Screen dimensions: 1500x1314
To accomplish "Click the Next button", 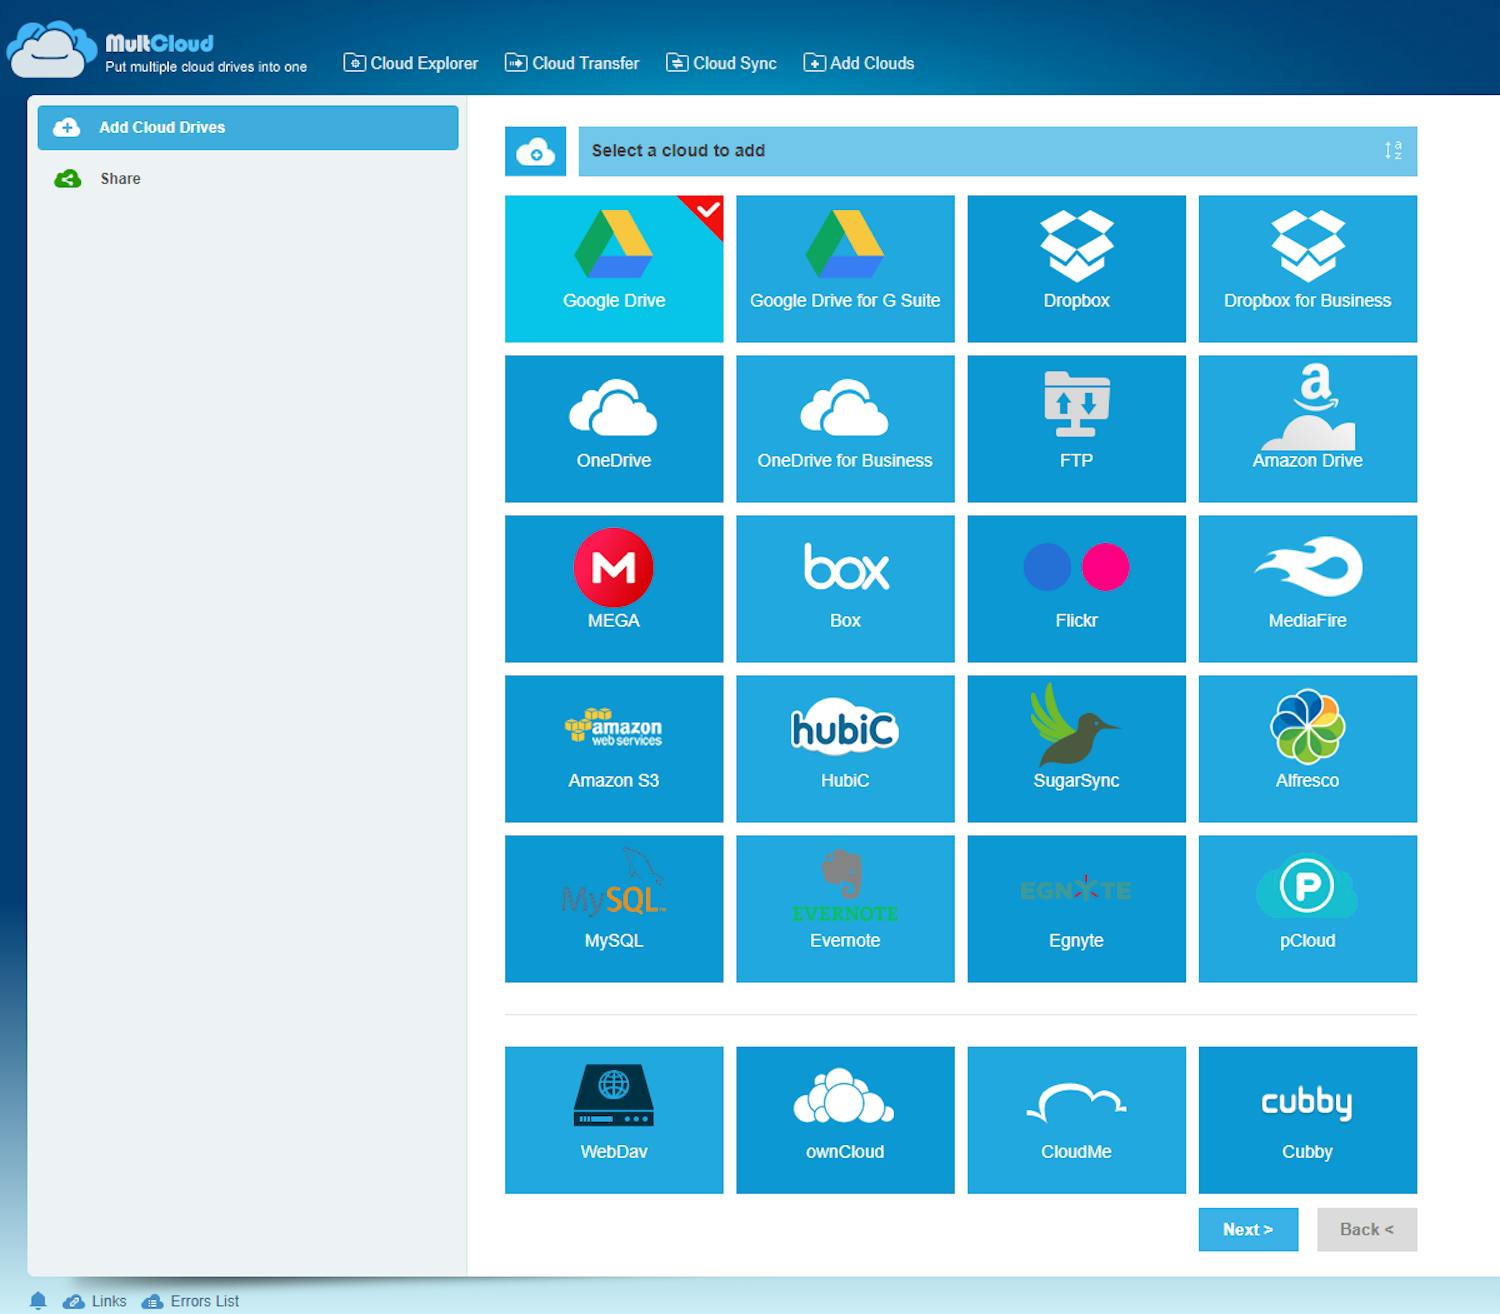I will tap(1248, 1229).
